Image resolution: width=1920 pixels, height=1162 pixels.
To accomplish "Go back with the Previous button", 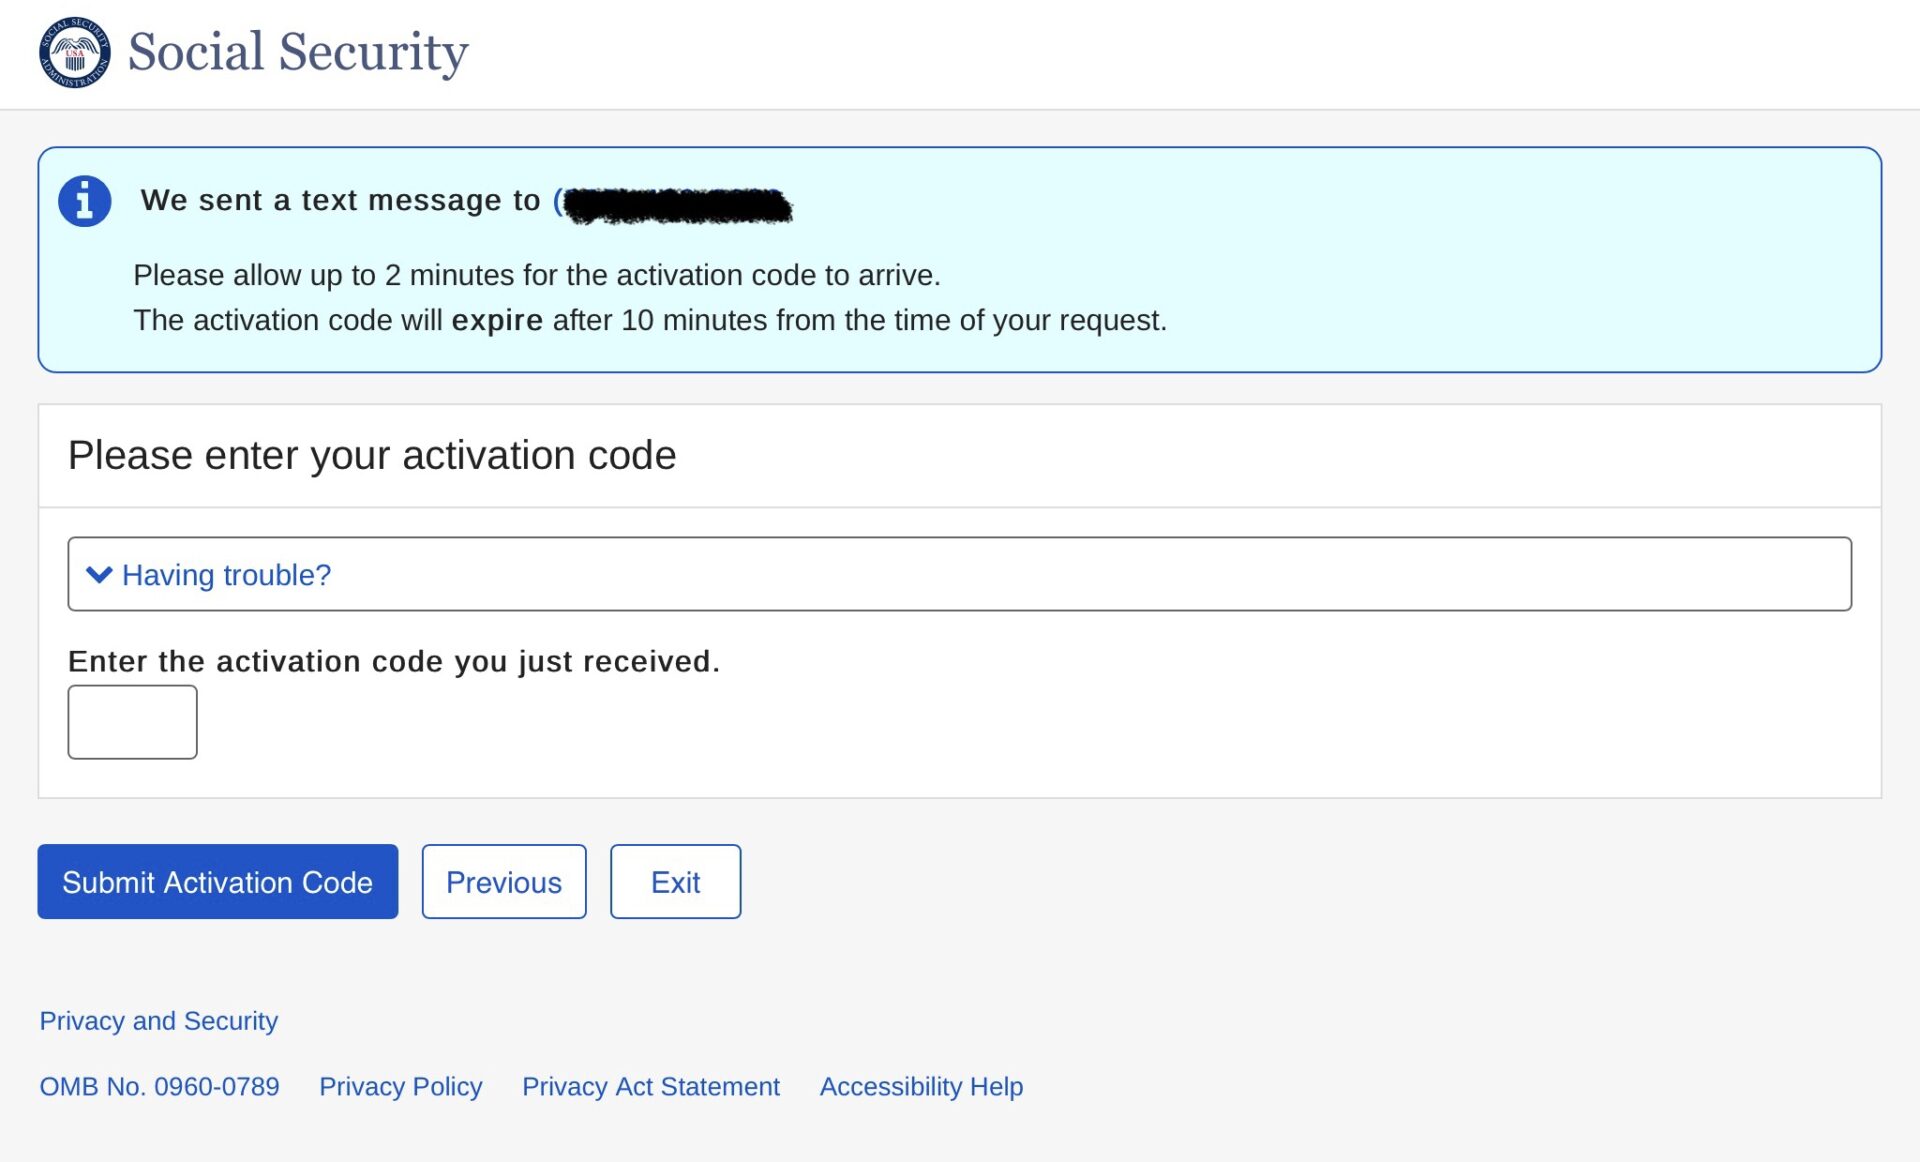I will click(503, 882).
